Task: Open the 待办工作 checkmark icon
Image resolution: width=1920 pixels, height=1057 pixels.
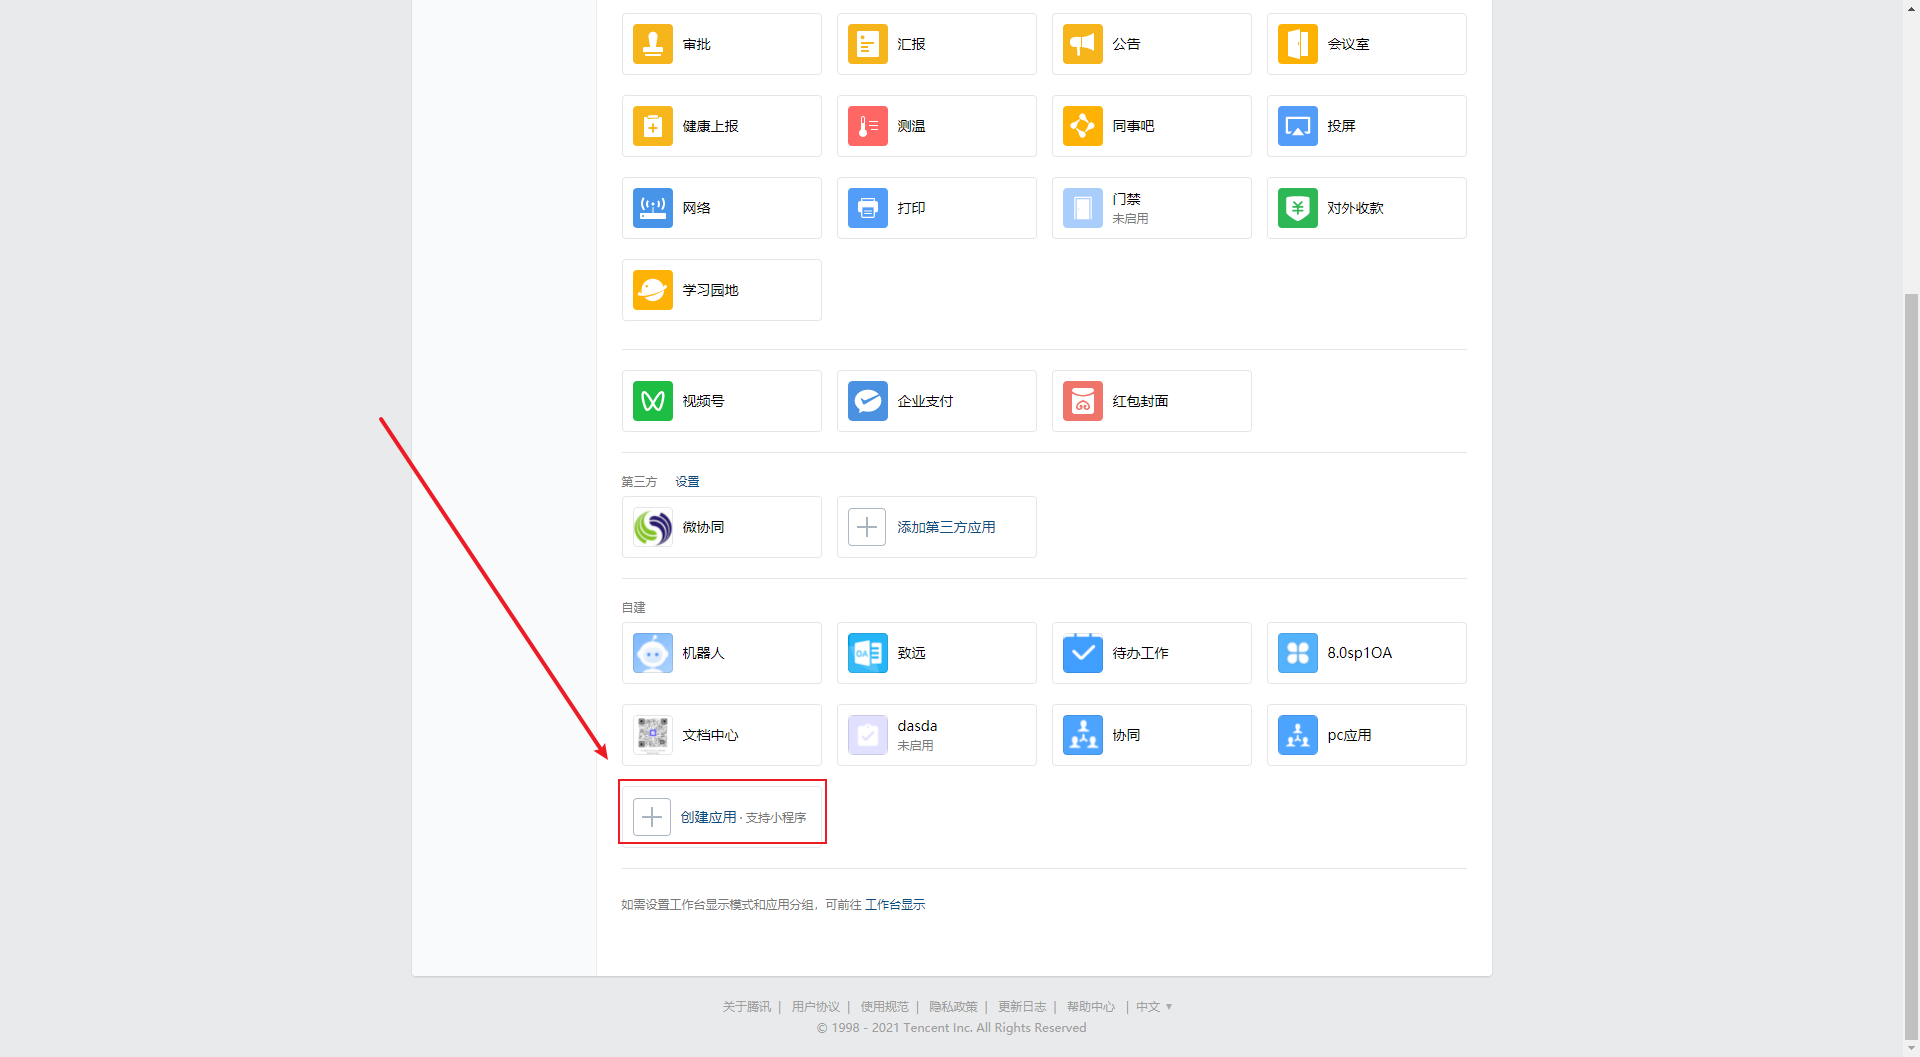Action: tap(1083, 653)
